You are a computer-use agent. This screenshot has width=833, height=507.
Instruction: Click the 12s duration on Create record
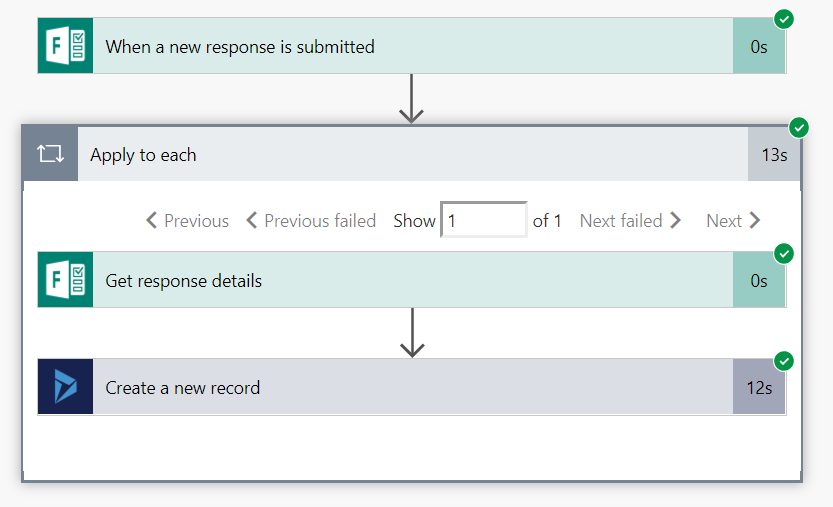[x=759, y=388]
